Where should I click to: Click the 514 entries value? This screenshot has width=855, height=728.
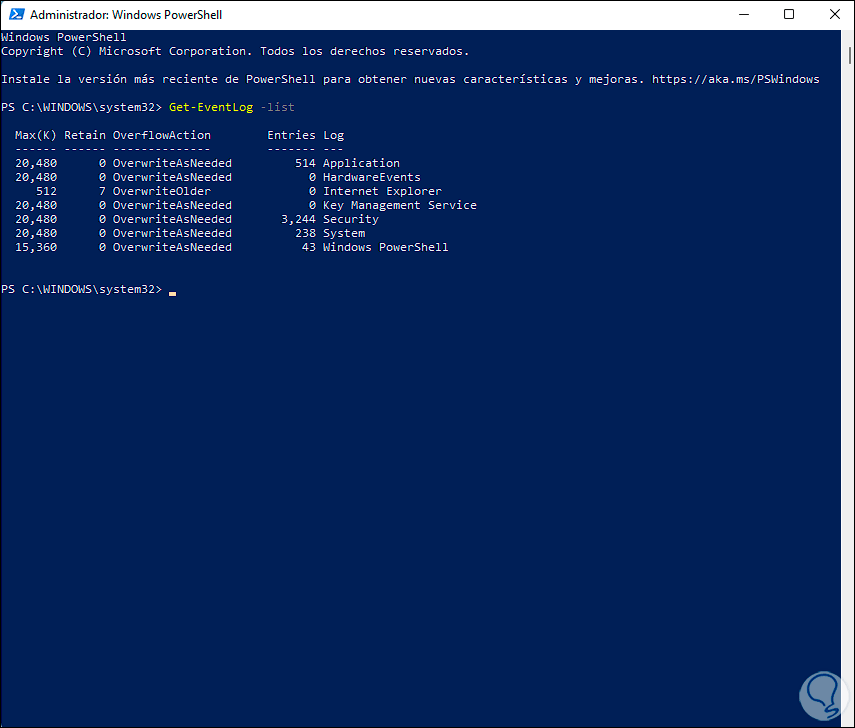[305, 163]
